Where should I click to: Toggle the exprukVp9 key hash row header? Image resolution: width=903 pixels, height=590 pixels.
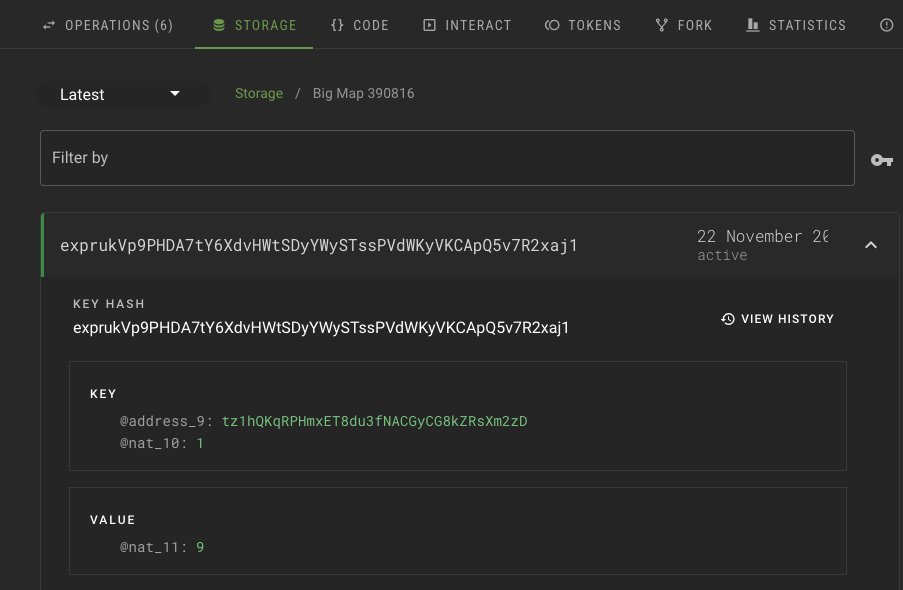[320, 245]
